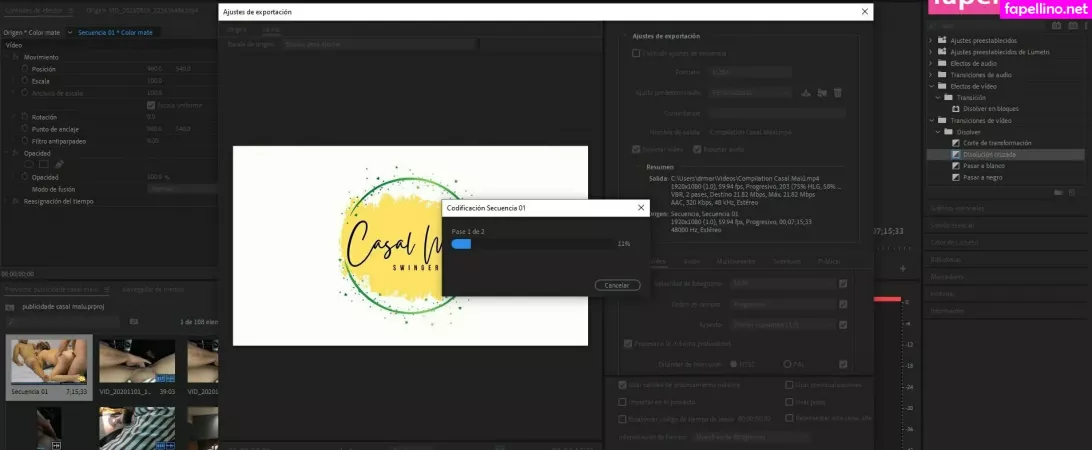1092x450 pixels.
Task: Select the Secuencia 01 project thumbnail
Action: tap(49, 362)
